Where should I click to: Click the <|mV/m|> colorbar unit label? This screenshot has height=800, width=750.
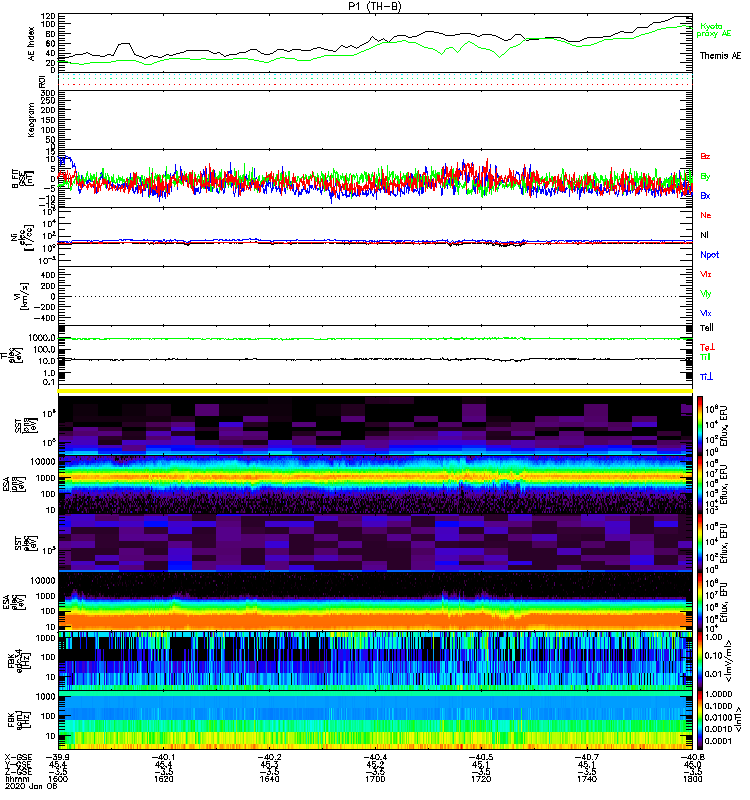pos(731,661)
